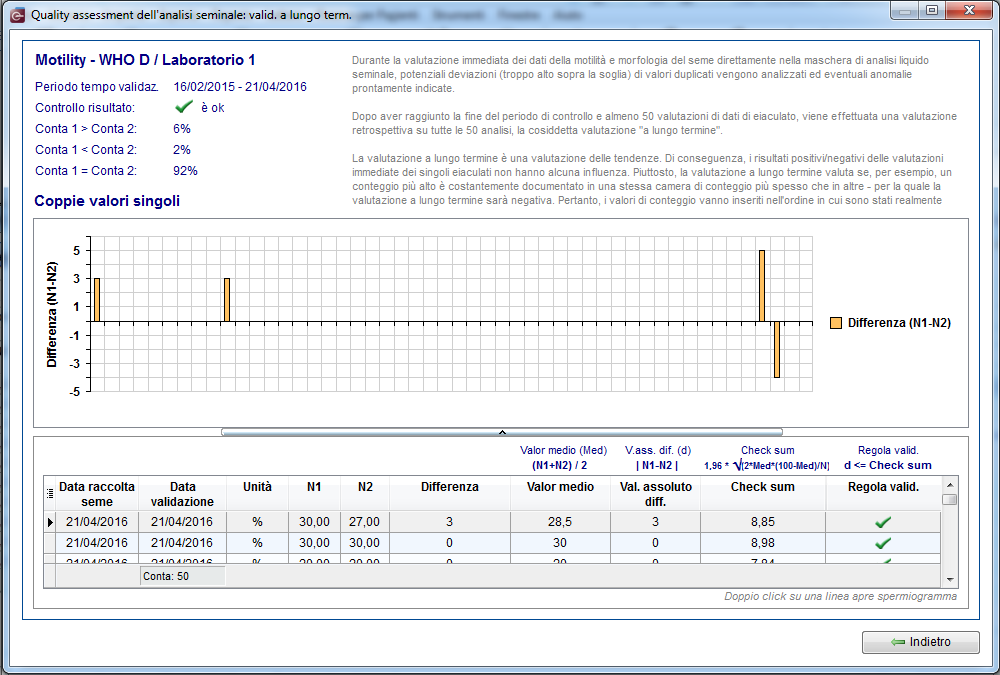Click the Conta 1 = Conta 2 value 92%
Image resolution: width=1000 pixels, height=675 pixels.
pos(186,171)
